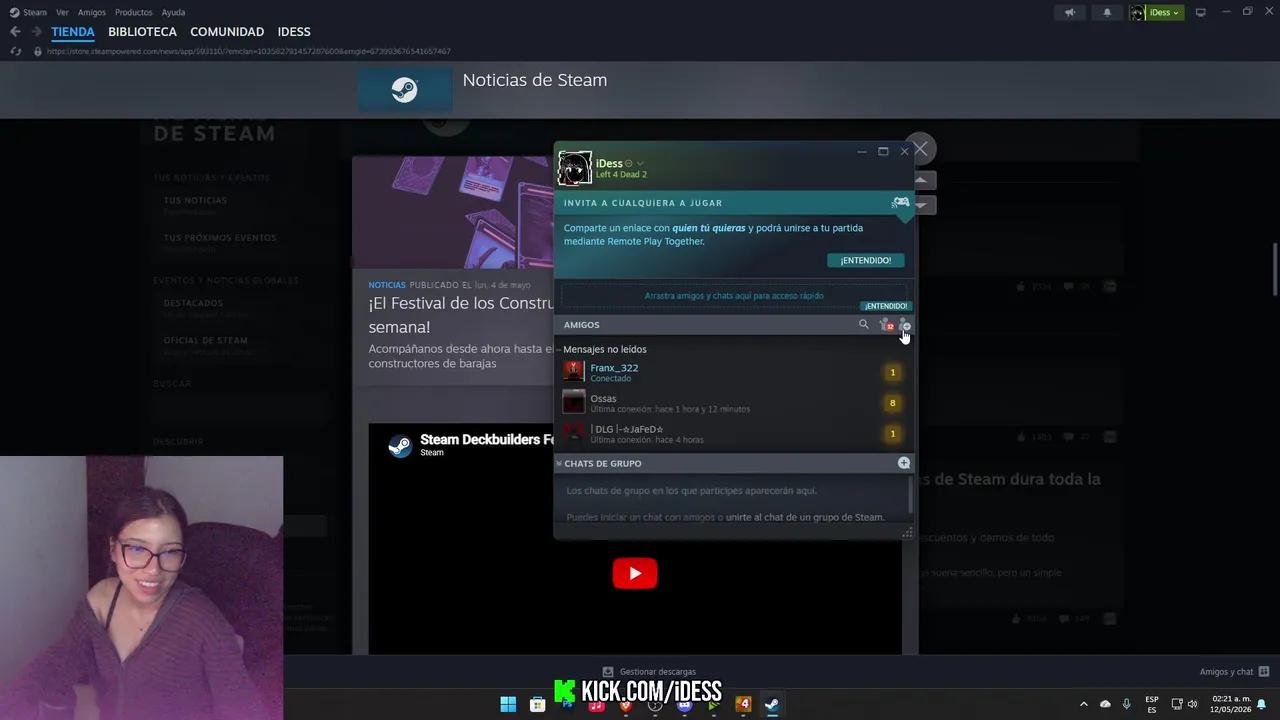
Task: Go forward with the navigation forward arrow
Action: click(x=36, y=32)
